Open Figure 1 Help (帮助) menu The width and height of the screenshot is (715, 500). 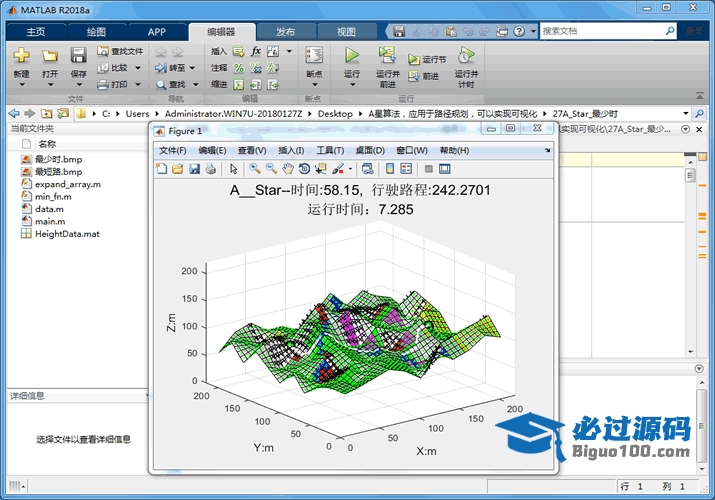click(x=454, y=150)
